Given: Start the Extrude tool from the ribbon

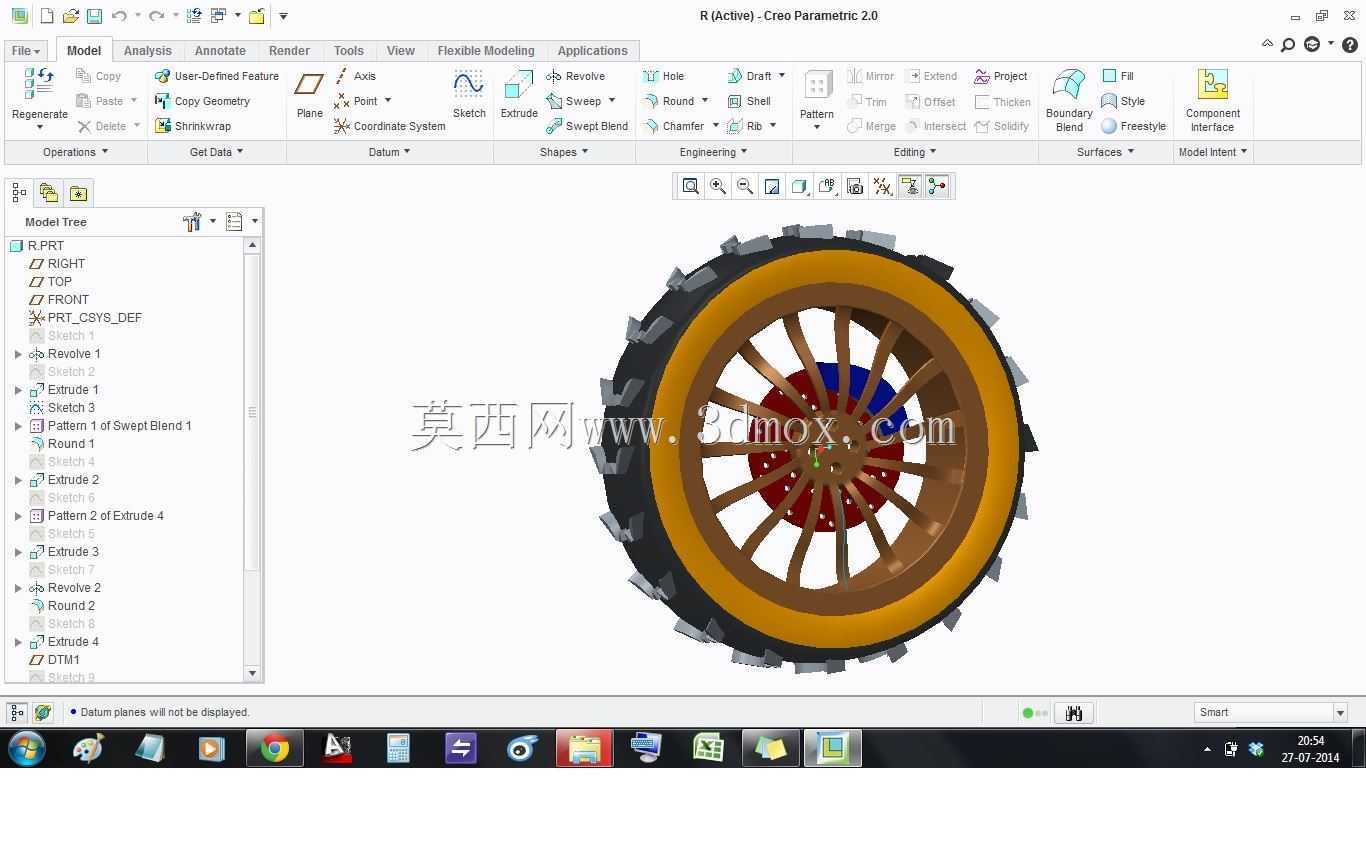Looking at the screenshot, I should 519,95.
